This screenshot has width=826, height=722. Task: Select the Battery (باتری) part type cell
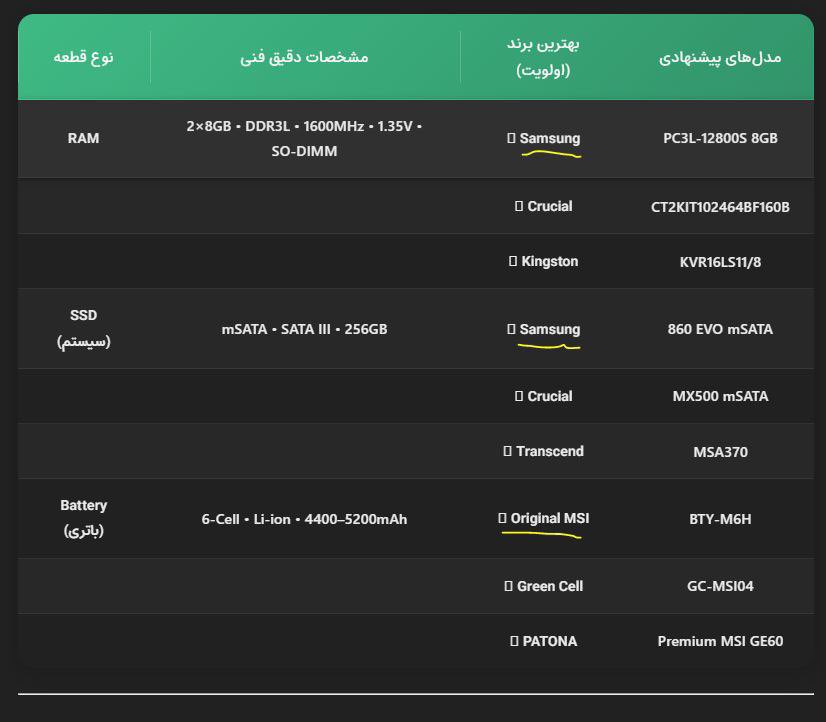pos(83,518)
